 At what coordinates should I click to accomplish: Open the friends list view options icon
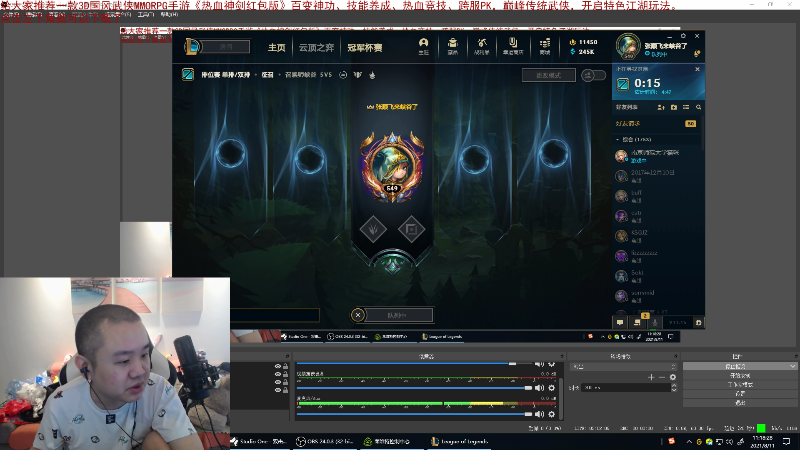[686, 107]
